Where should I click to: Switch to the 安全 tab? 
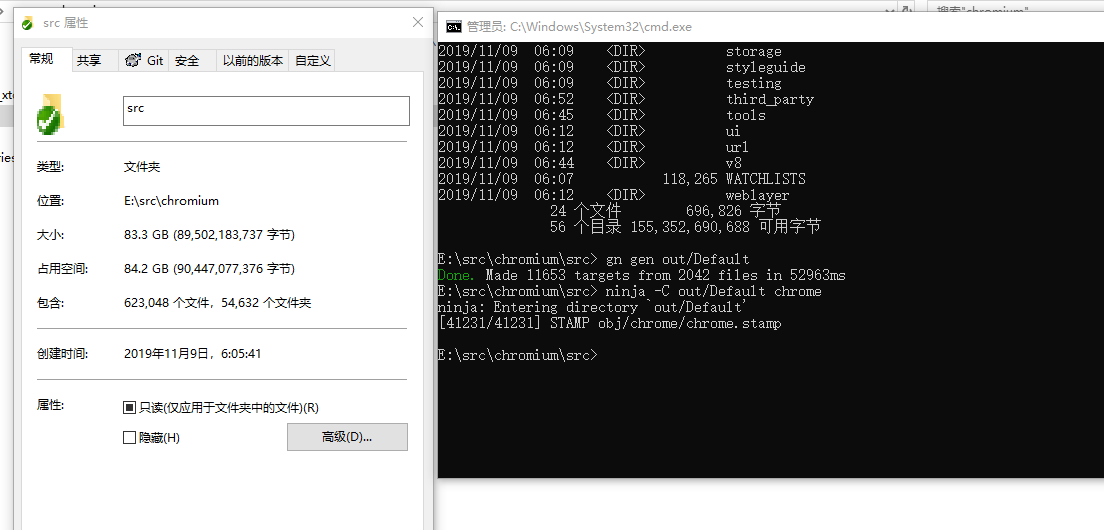(x=187, y=61)
